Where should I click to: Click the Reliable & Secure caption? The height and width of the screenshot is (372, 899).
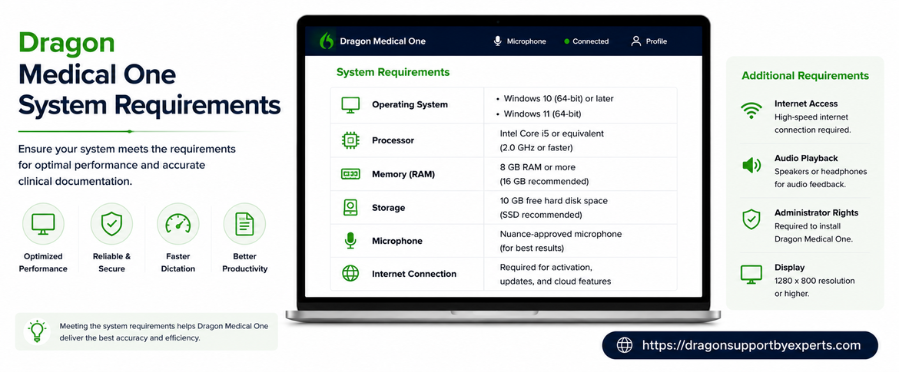(x=111, y=263)
